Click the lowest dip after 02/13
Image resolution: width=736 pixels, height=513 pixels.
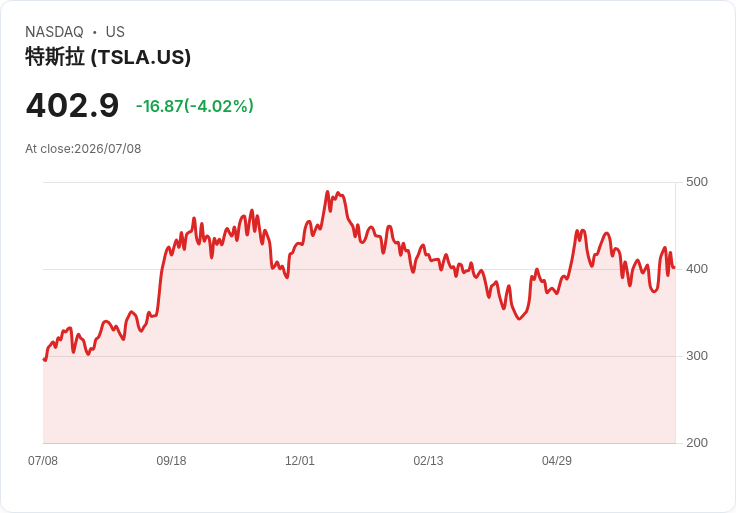click(519, 319)
